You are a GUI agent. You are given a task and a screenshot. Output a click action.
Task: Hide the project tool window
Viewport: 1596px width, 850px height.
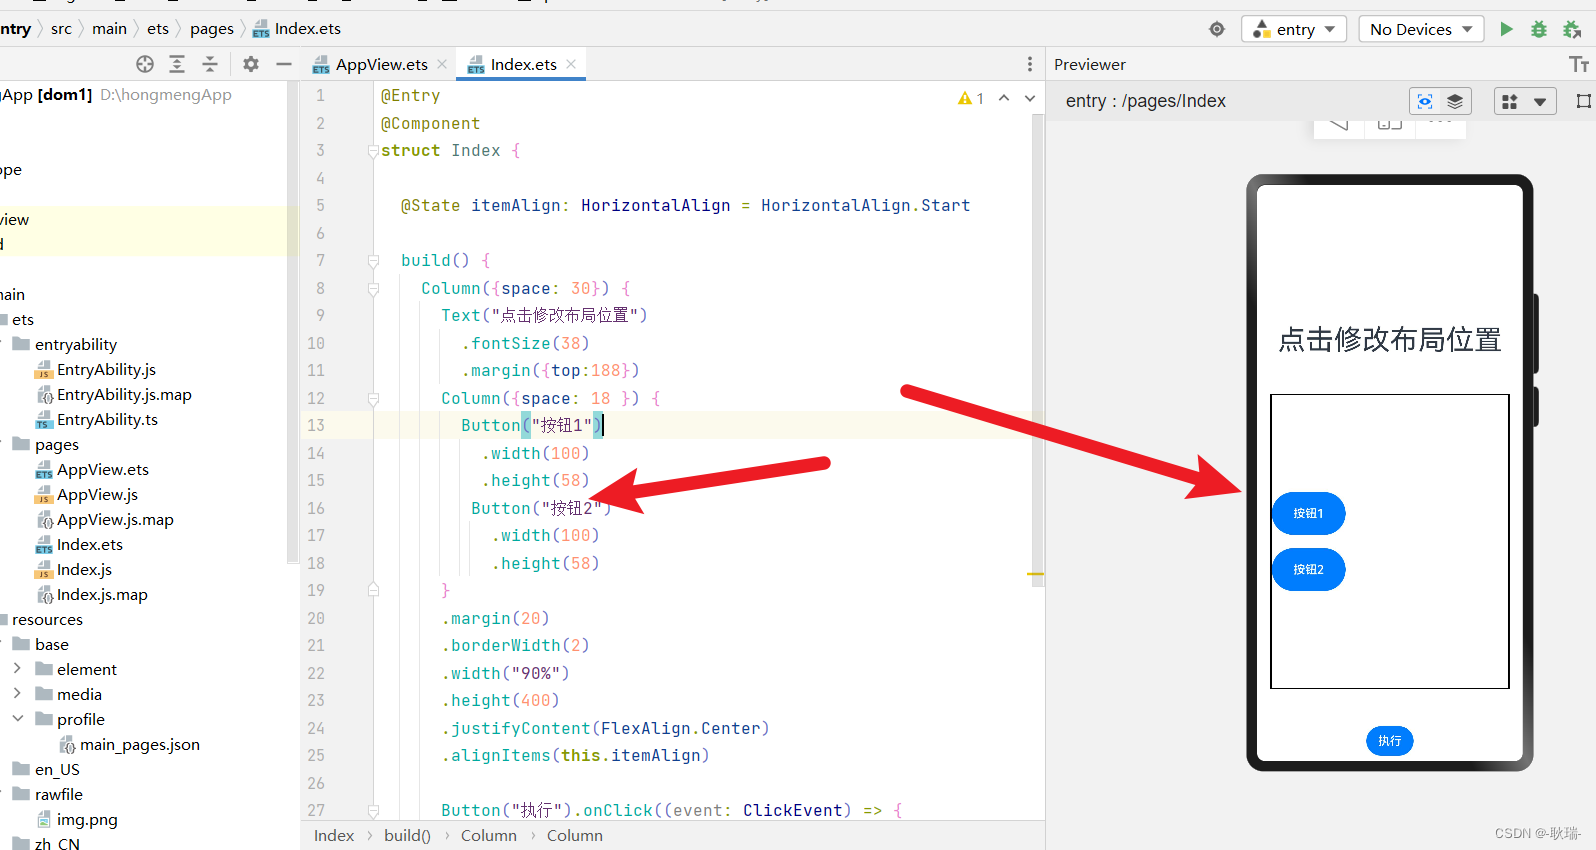point(284,64)
